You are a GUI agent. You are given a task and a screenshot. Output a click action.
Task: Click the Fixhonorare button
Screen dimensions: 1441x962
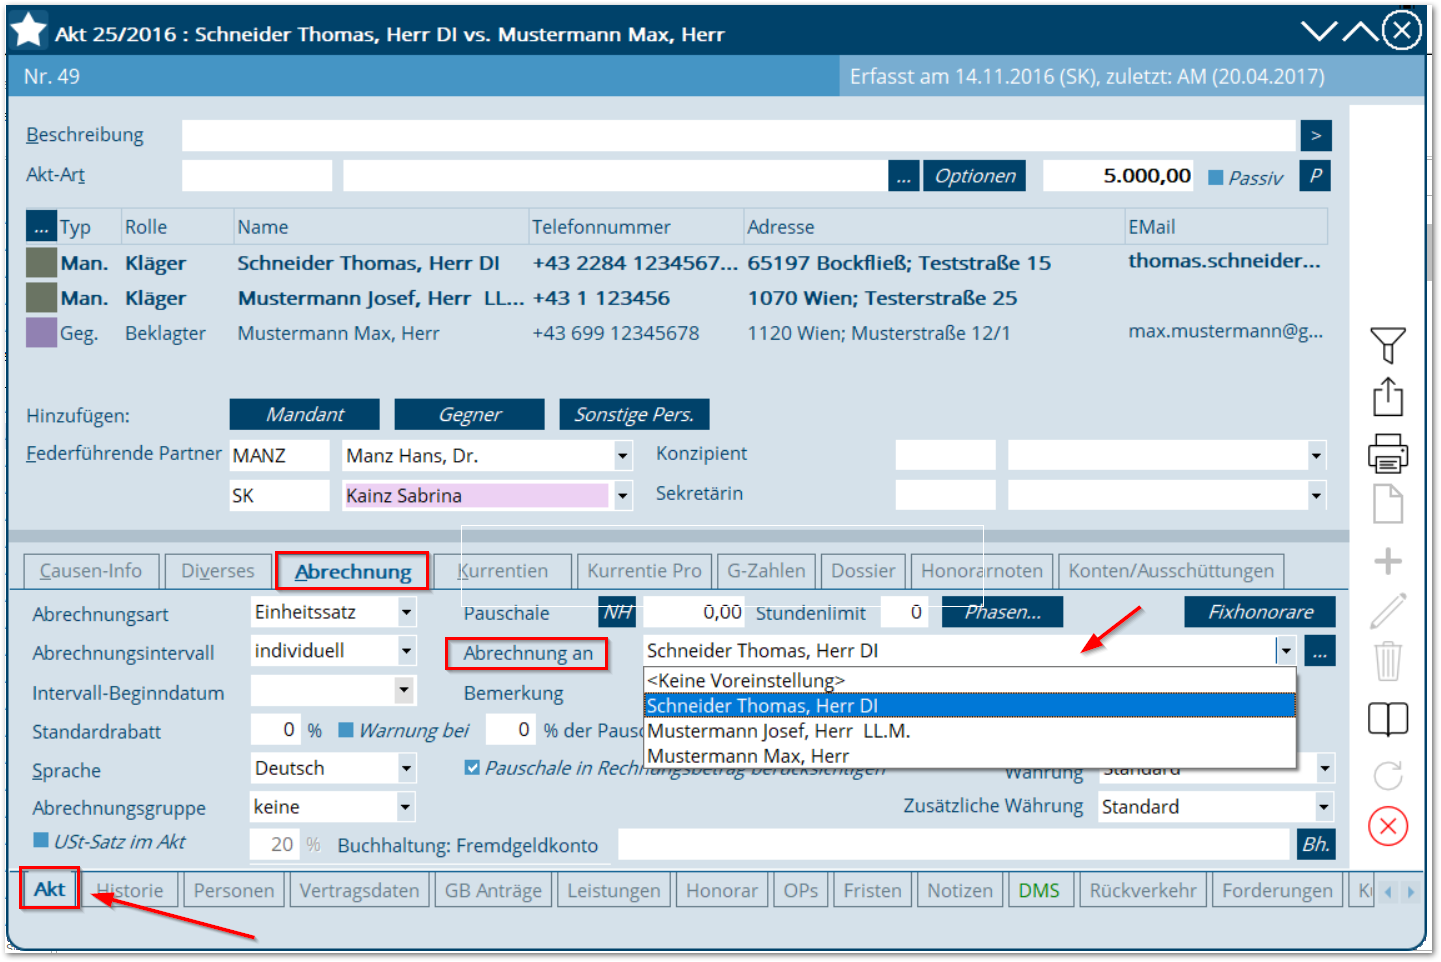pyautogui.click(x=1260, y=612)
